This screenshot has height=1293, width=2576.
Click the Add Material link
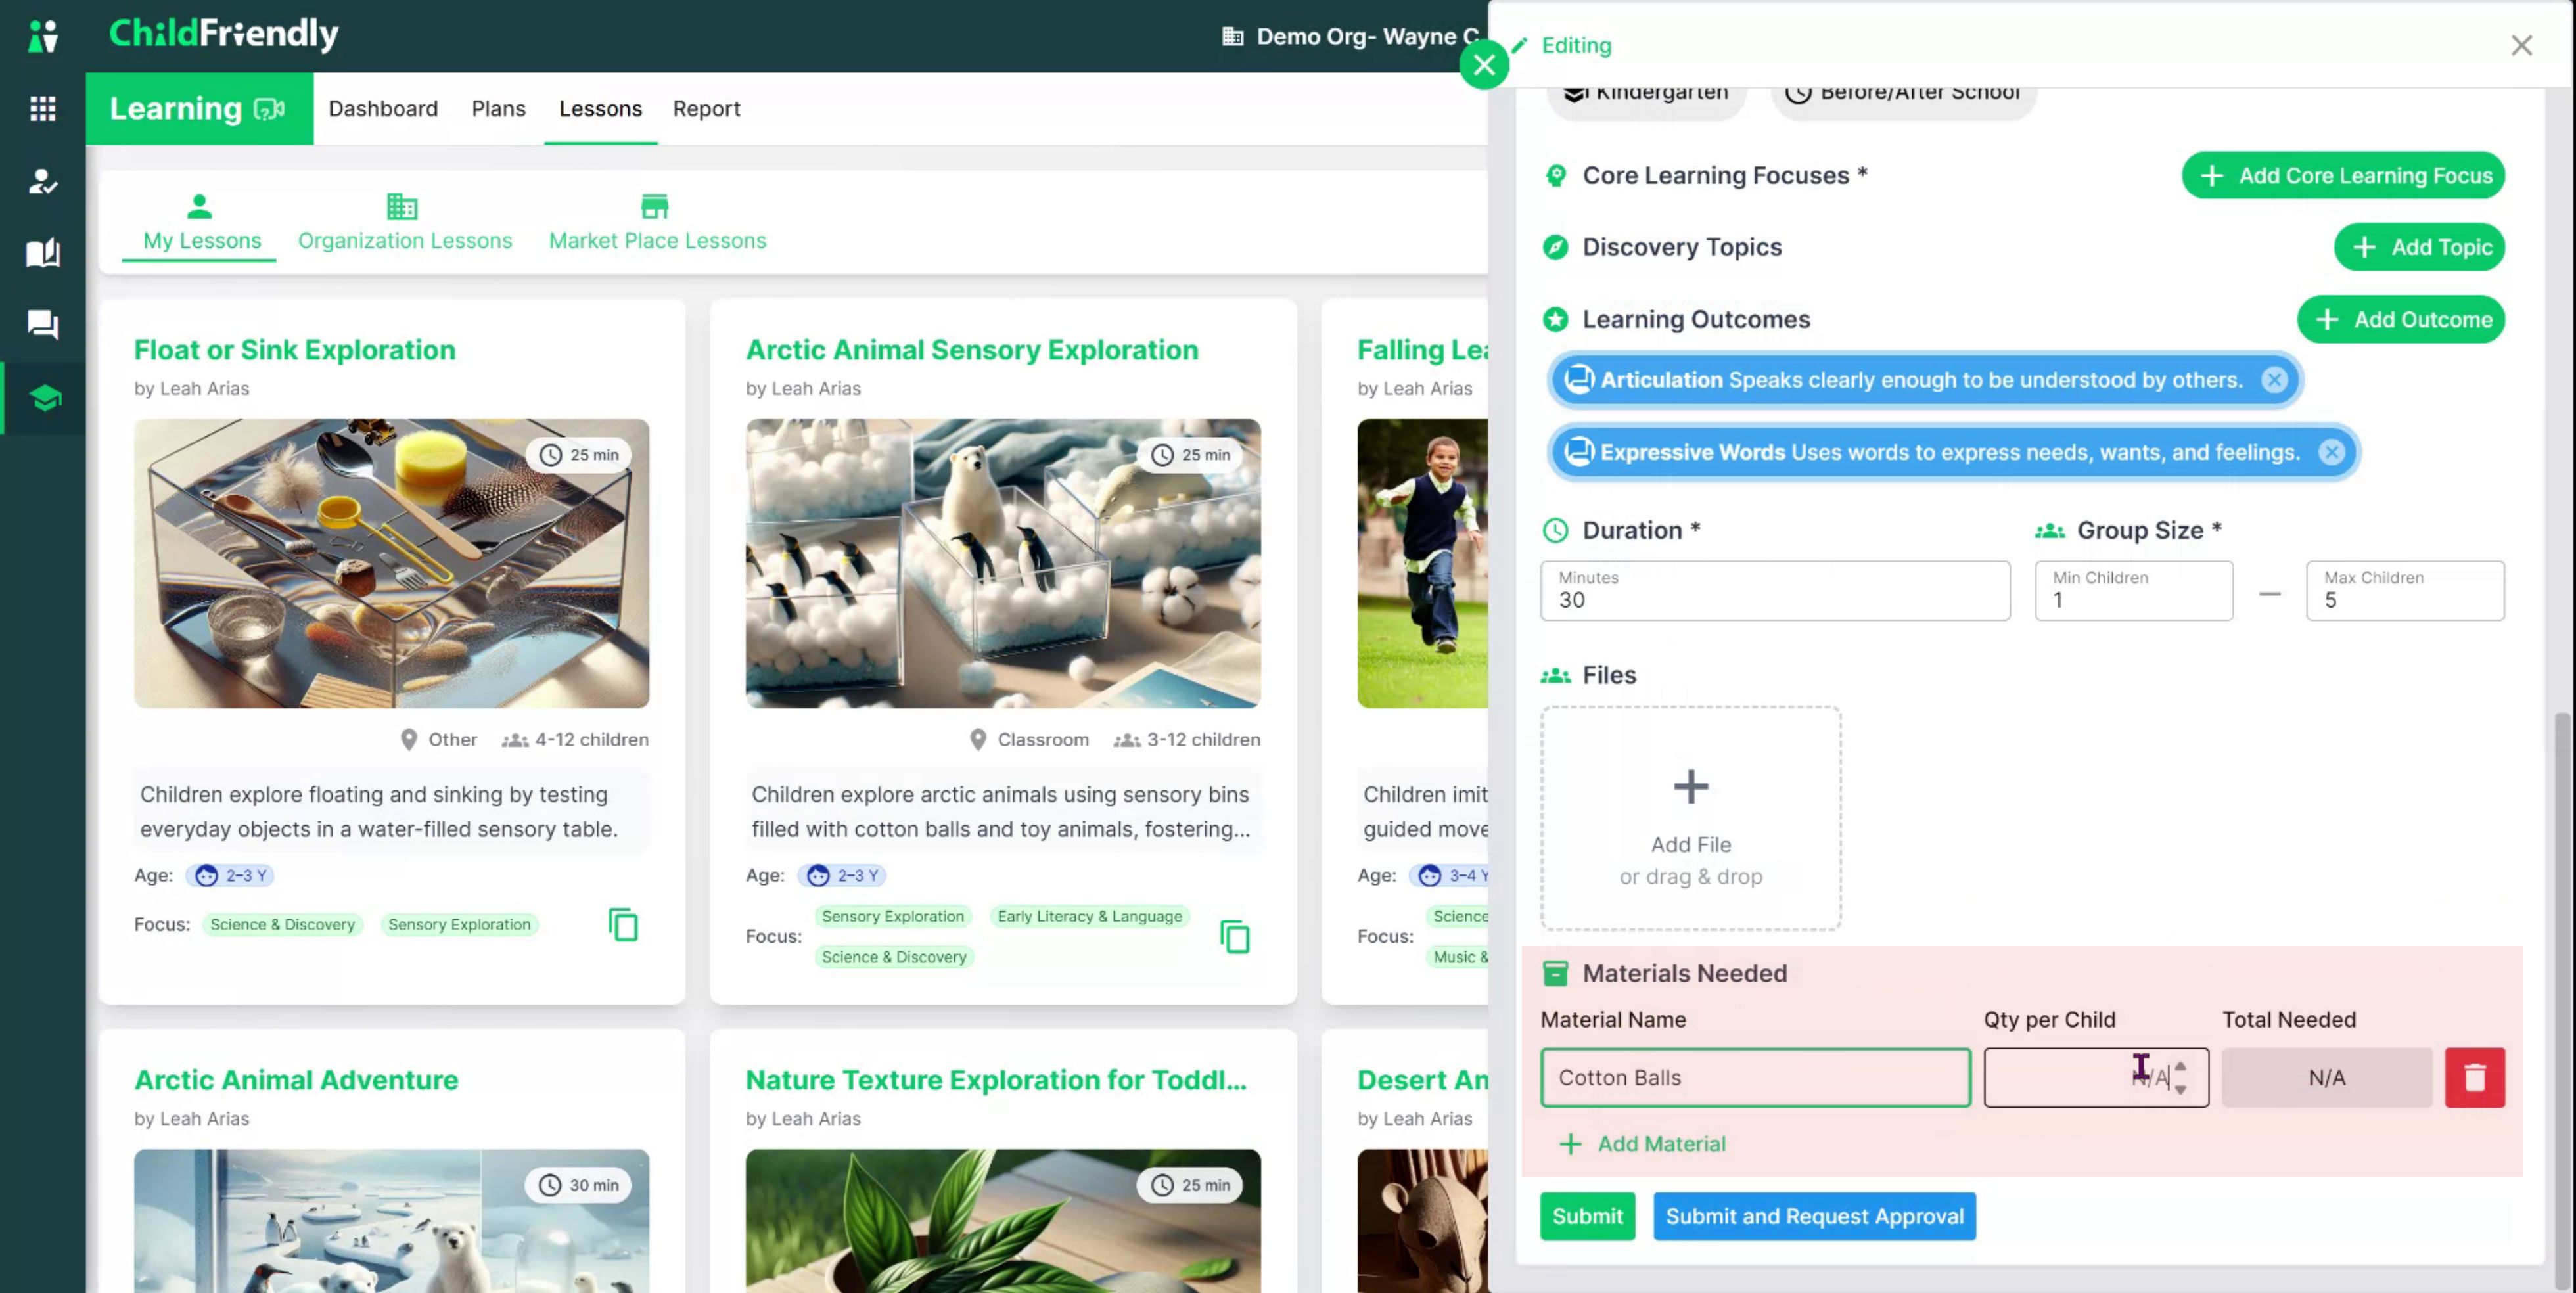[1642, 1144]
